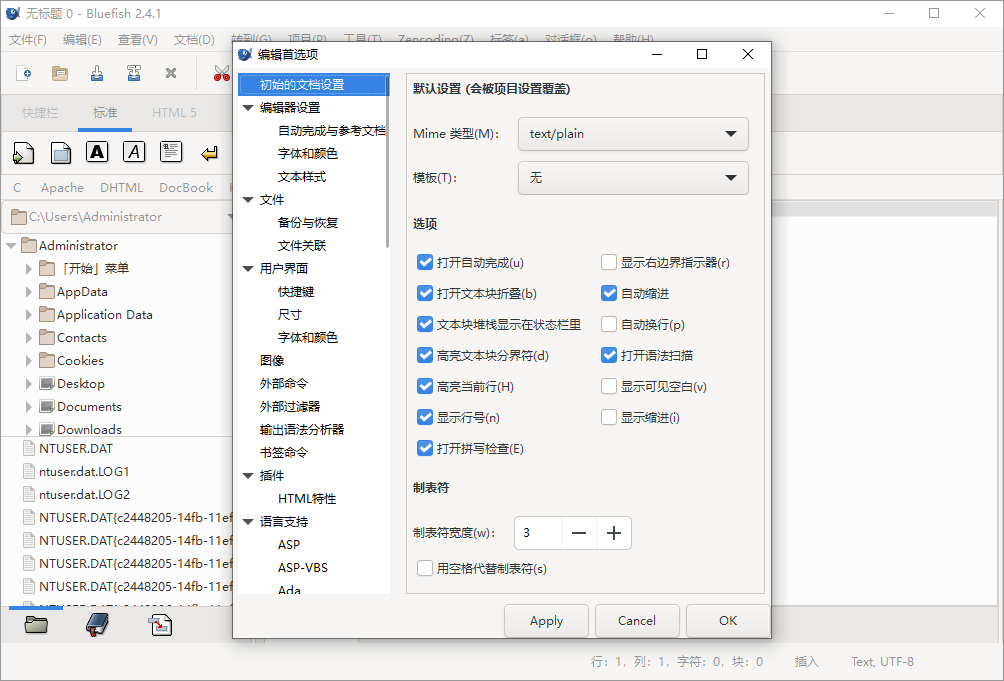Toggle 打开拼写检查(E) checkbox
Image resolution: width=1004 pixels, height=681 pixels.
[425, 449]
